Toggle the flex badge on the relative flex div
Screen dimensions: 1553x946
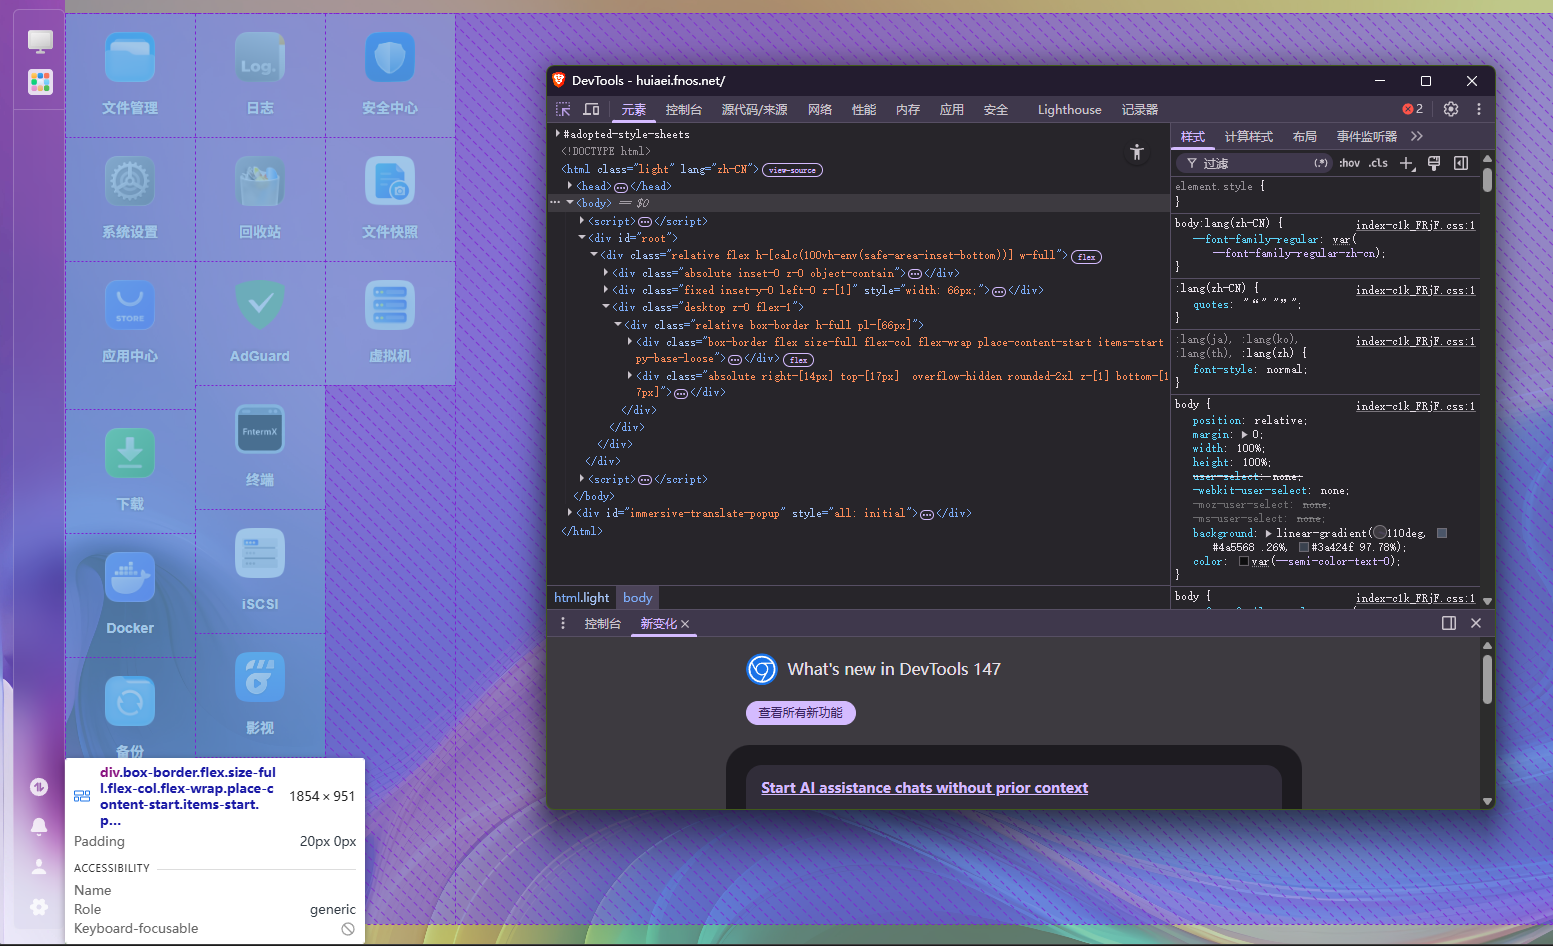point(1086,257)
